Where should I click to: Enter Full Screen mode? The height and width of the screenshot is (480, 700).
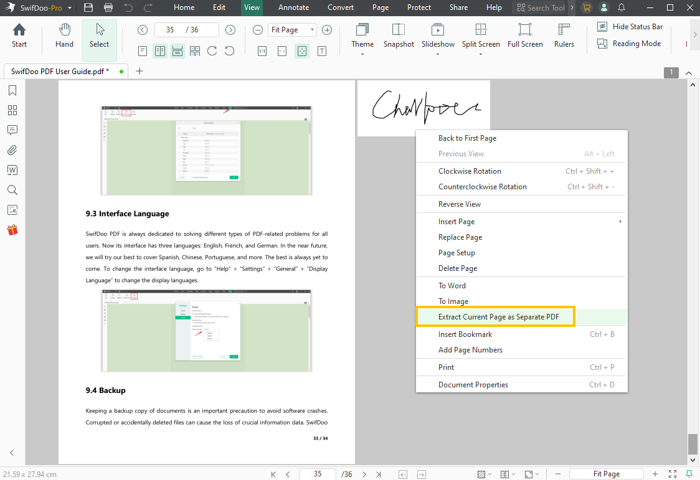525,36
